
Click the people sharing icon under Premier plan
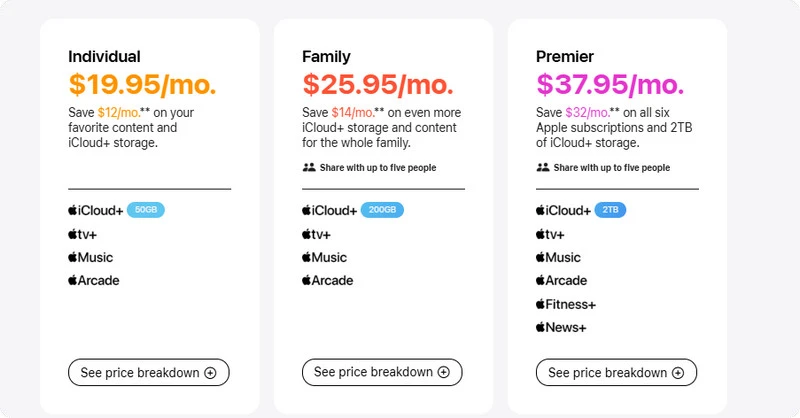coord(543,167)
